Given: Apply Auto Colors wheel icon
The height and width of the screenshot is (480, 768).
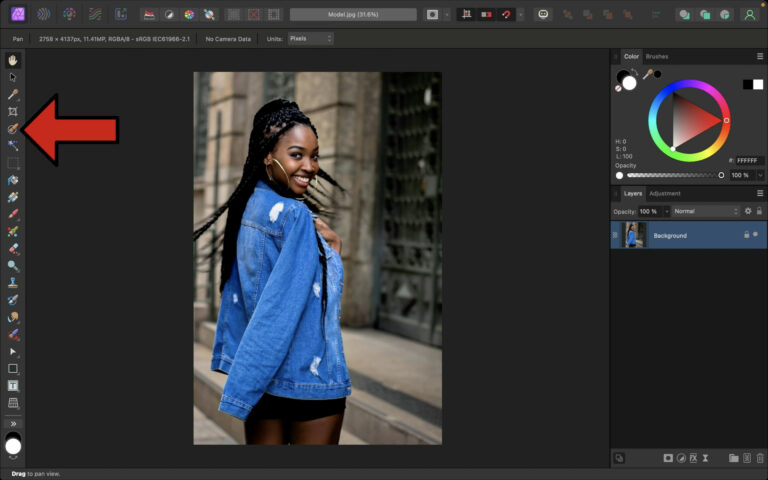Looking at the screenshot, I should coord(189,15).
